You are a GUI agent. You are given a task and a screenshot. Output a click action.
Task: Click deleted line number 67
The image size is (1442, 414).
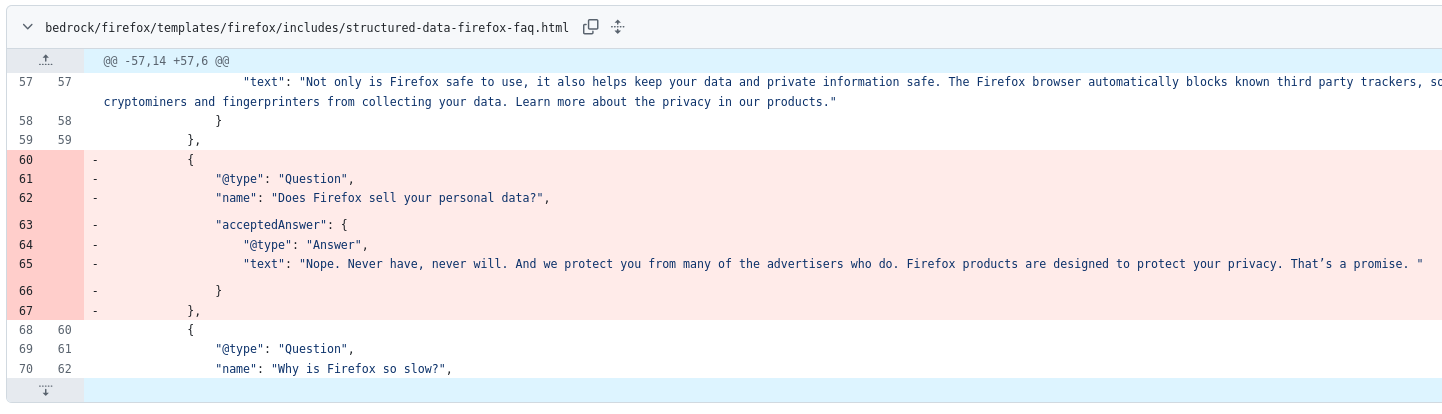[x=26, y=310]
